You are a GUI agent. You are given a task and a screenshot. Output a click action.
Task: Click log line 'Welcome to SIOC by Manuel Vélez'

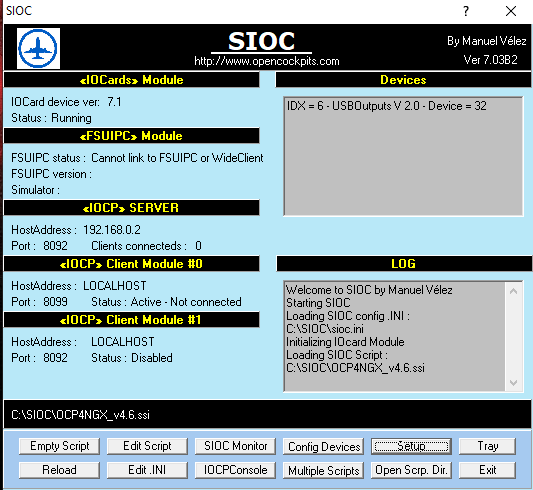(x=369, y=290)
